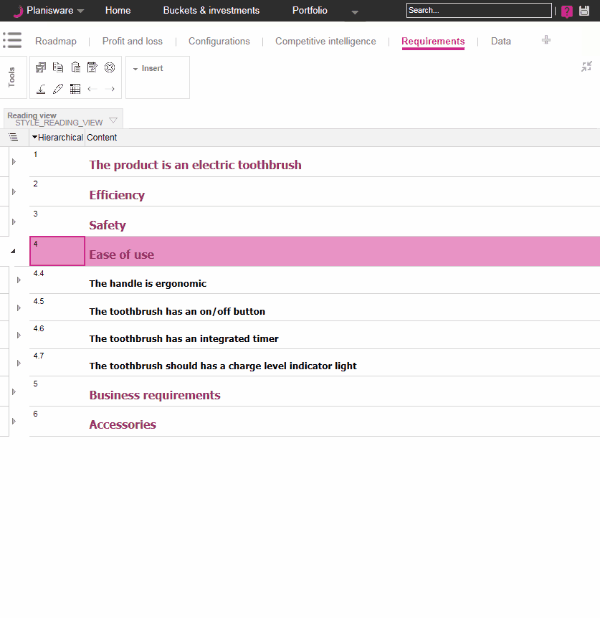
Task: Collapse the Tools panel label
Action: [x=11, y=77]
